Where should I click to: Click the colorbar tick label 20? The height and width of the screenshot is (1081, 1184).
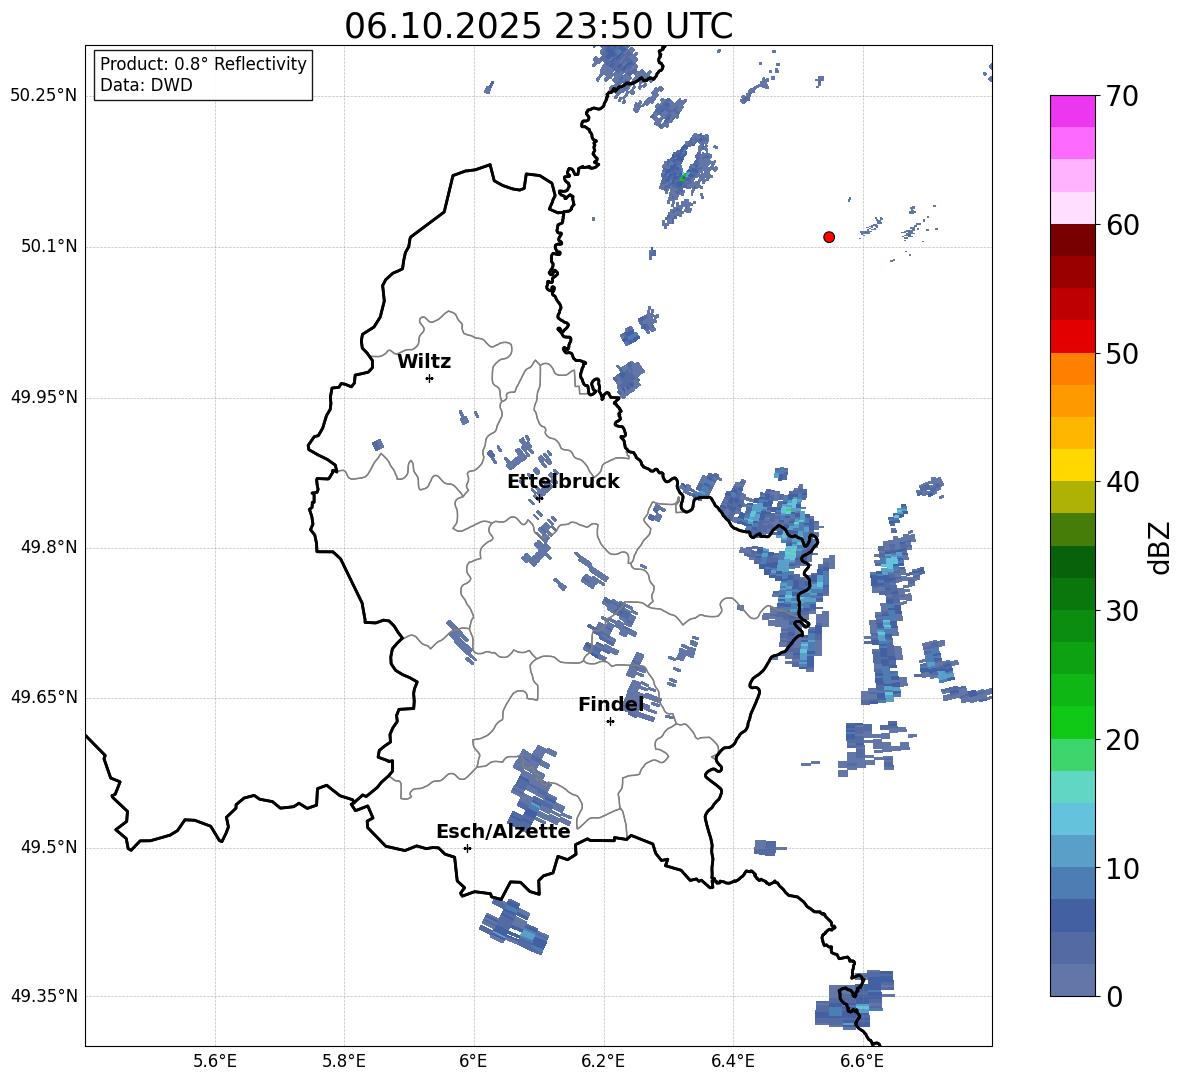(1122, 740)
